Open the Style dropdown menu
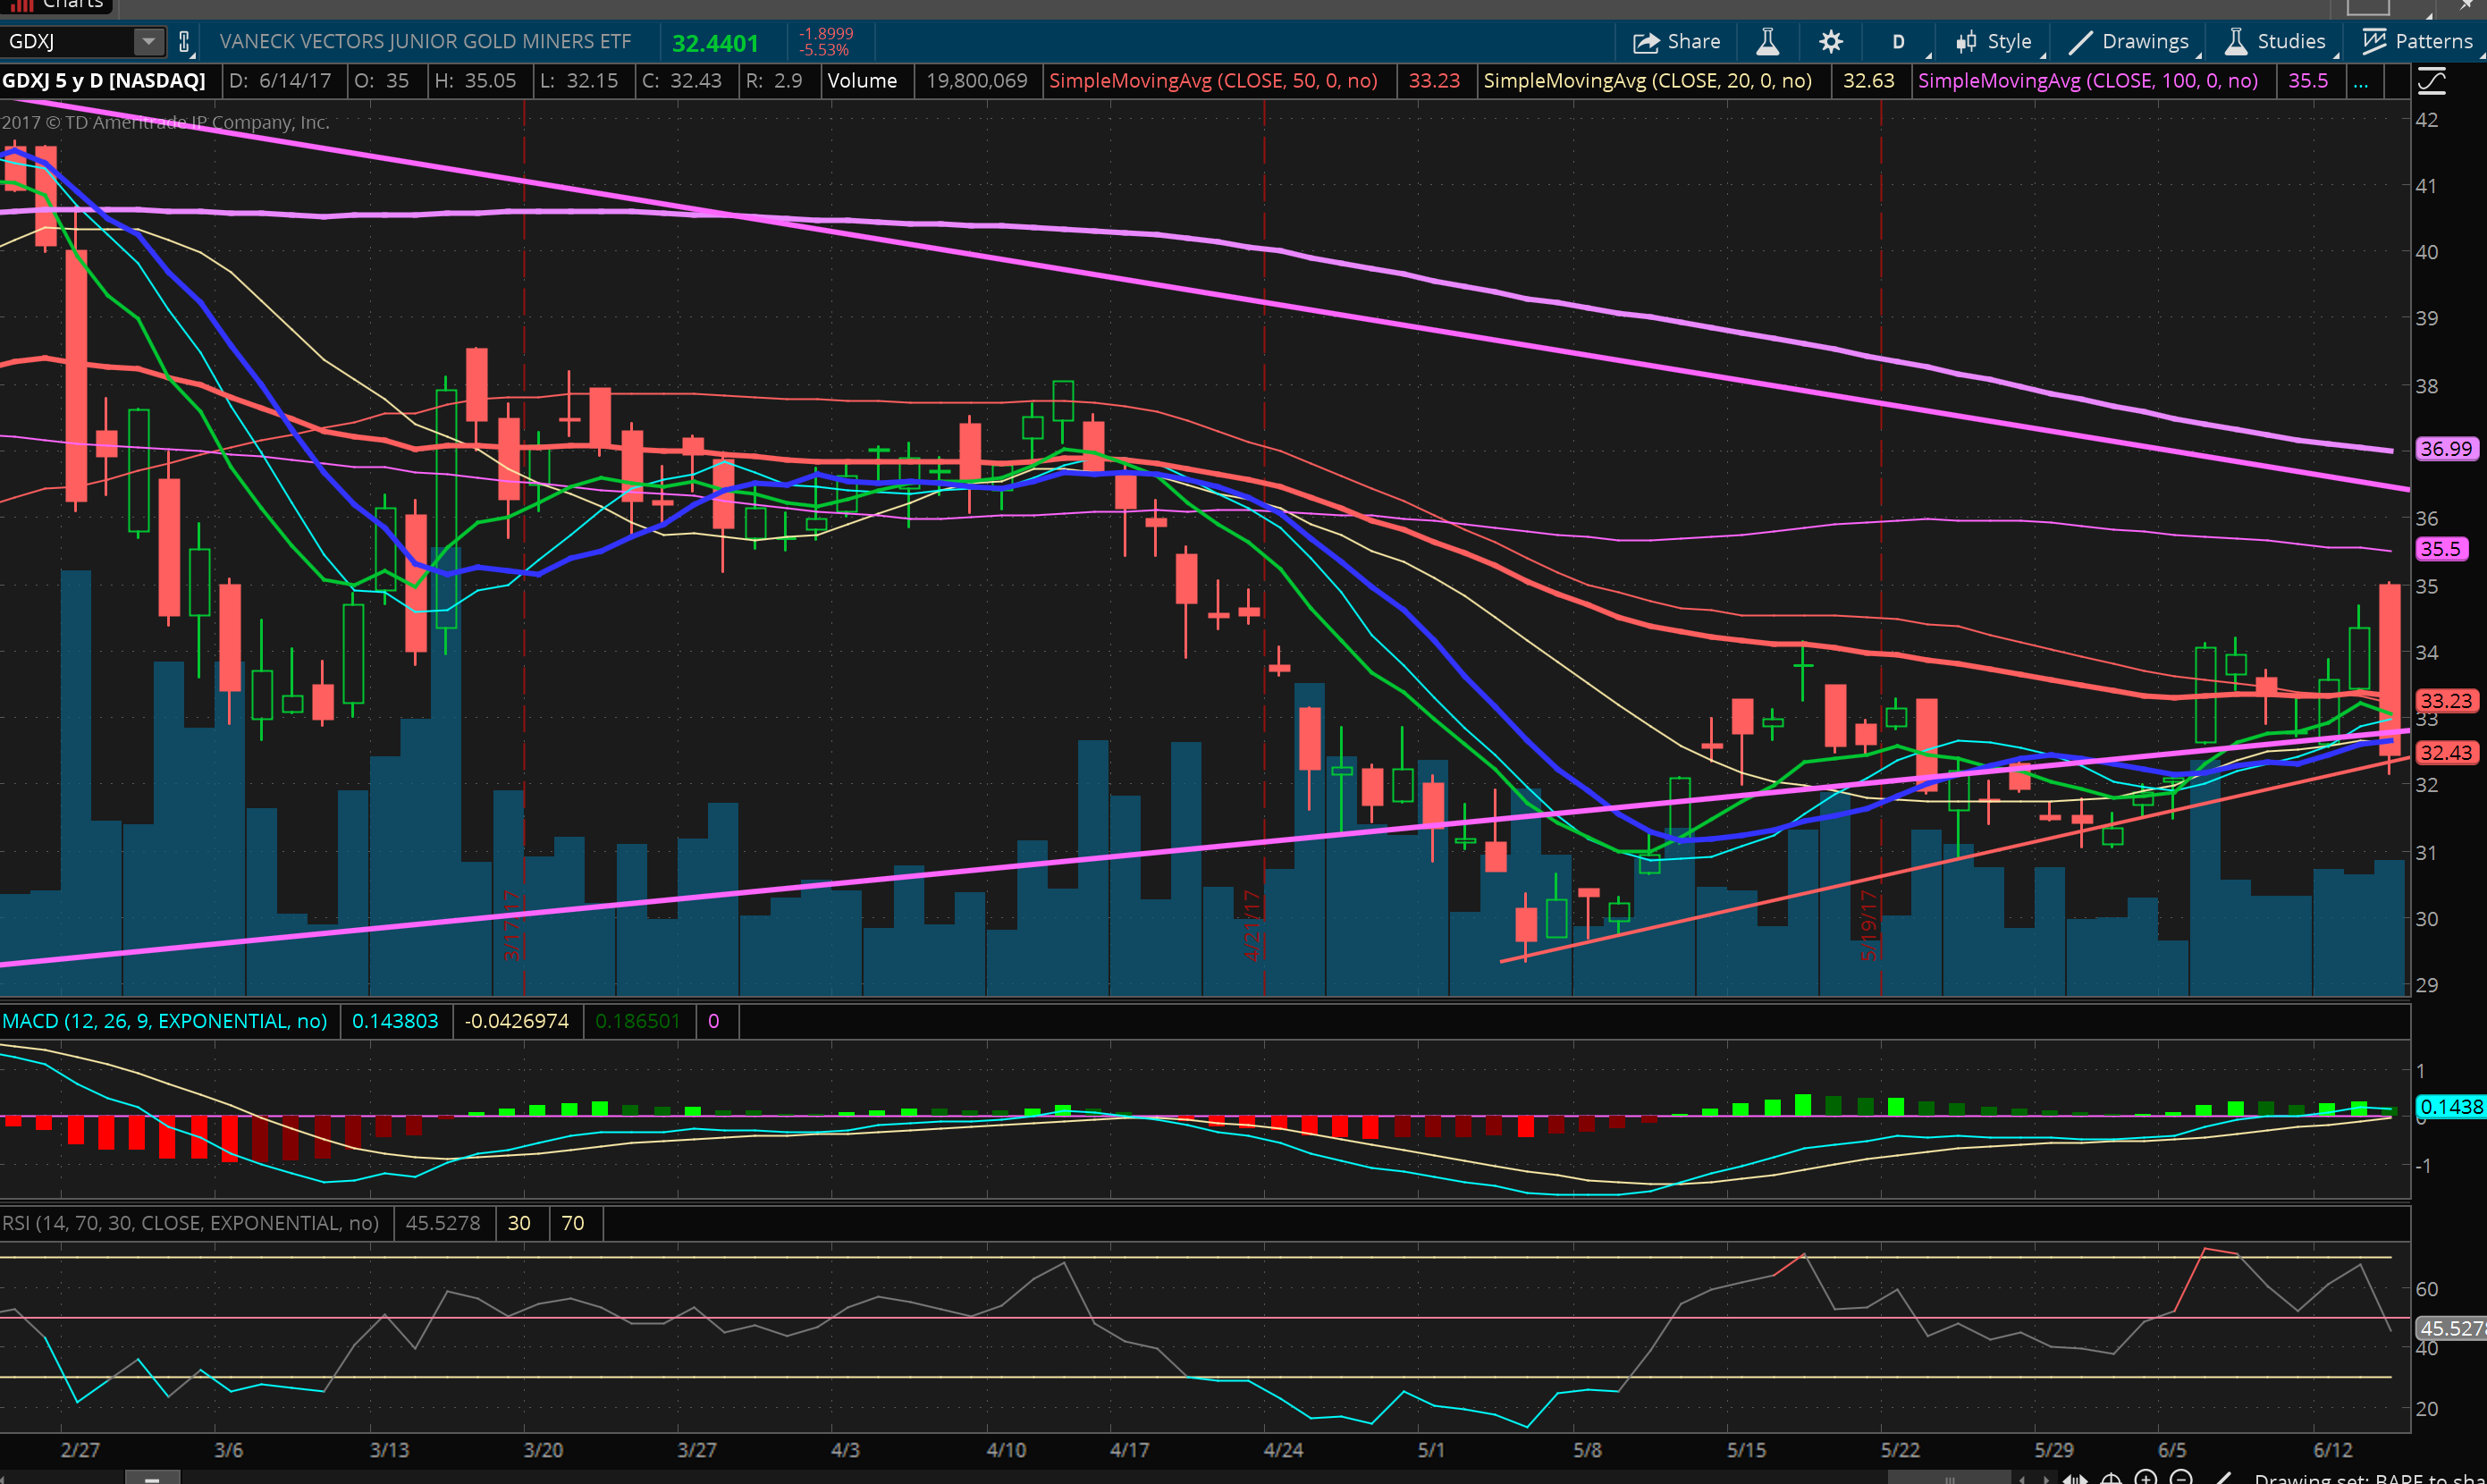2487x1484 pixels. (x=1994, y=42)
